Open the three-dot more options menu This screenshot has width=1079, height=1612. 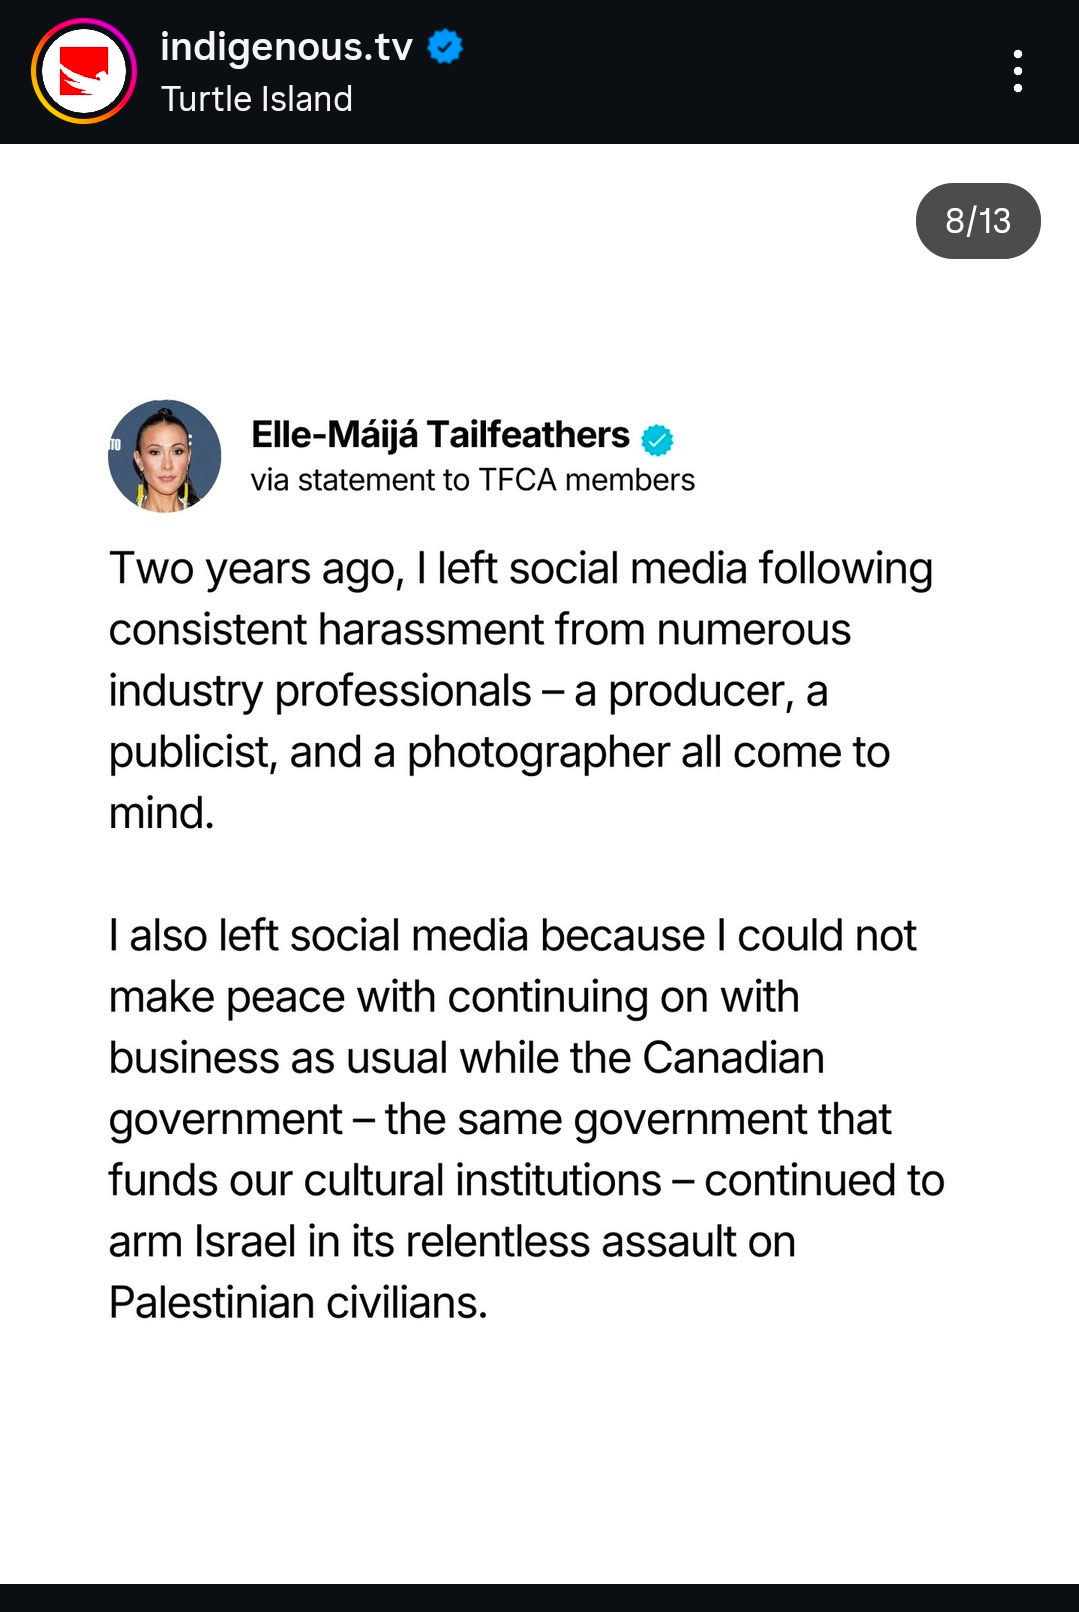tap(1017, 72)
